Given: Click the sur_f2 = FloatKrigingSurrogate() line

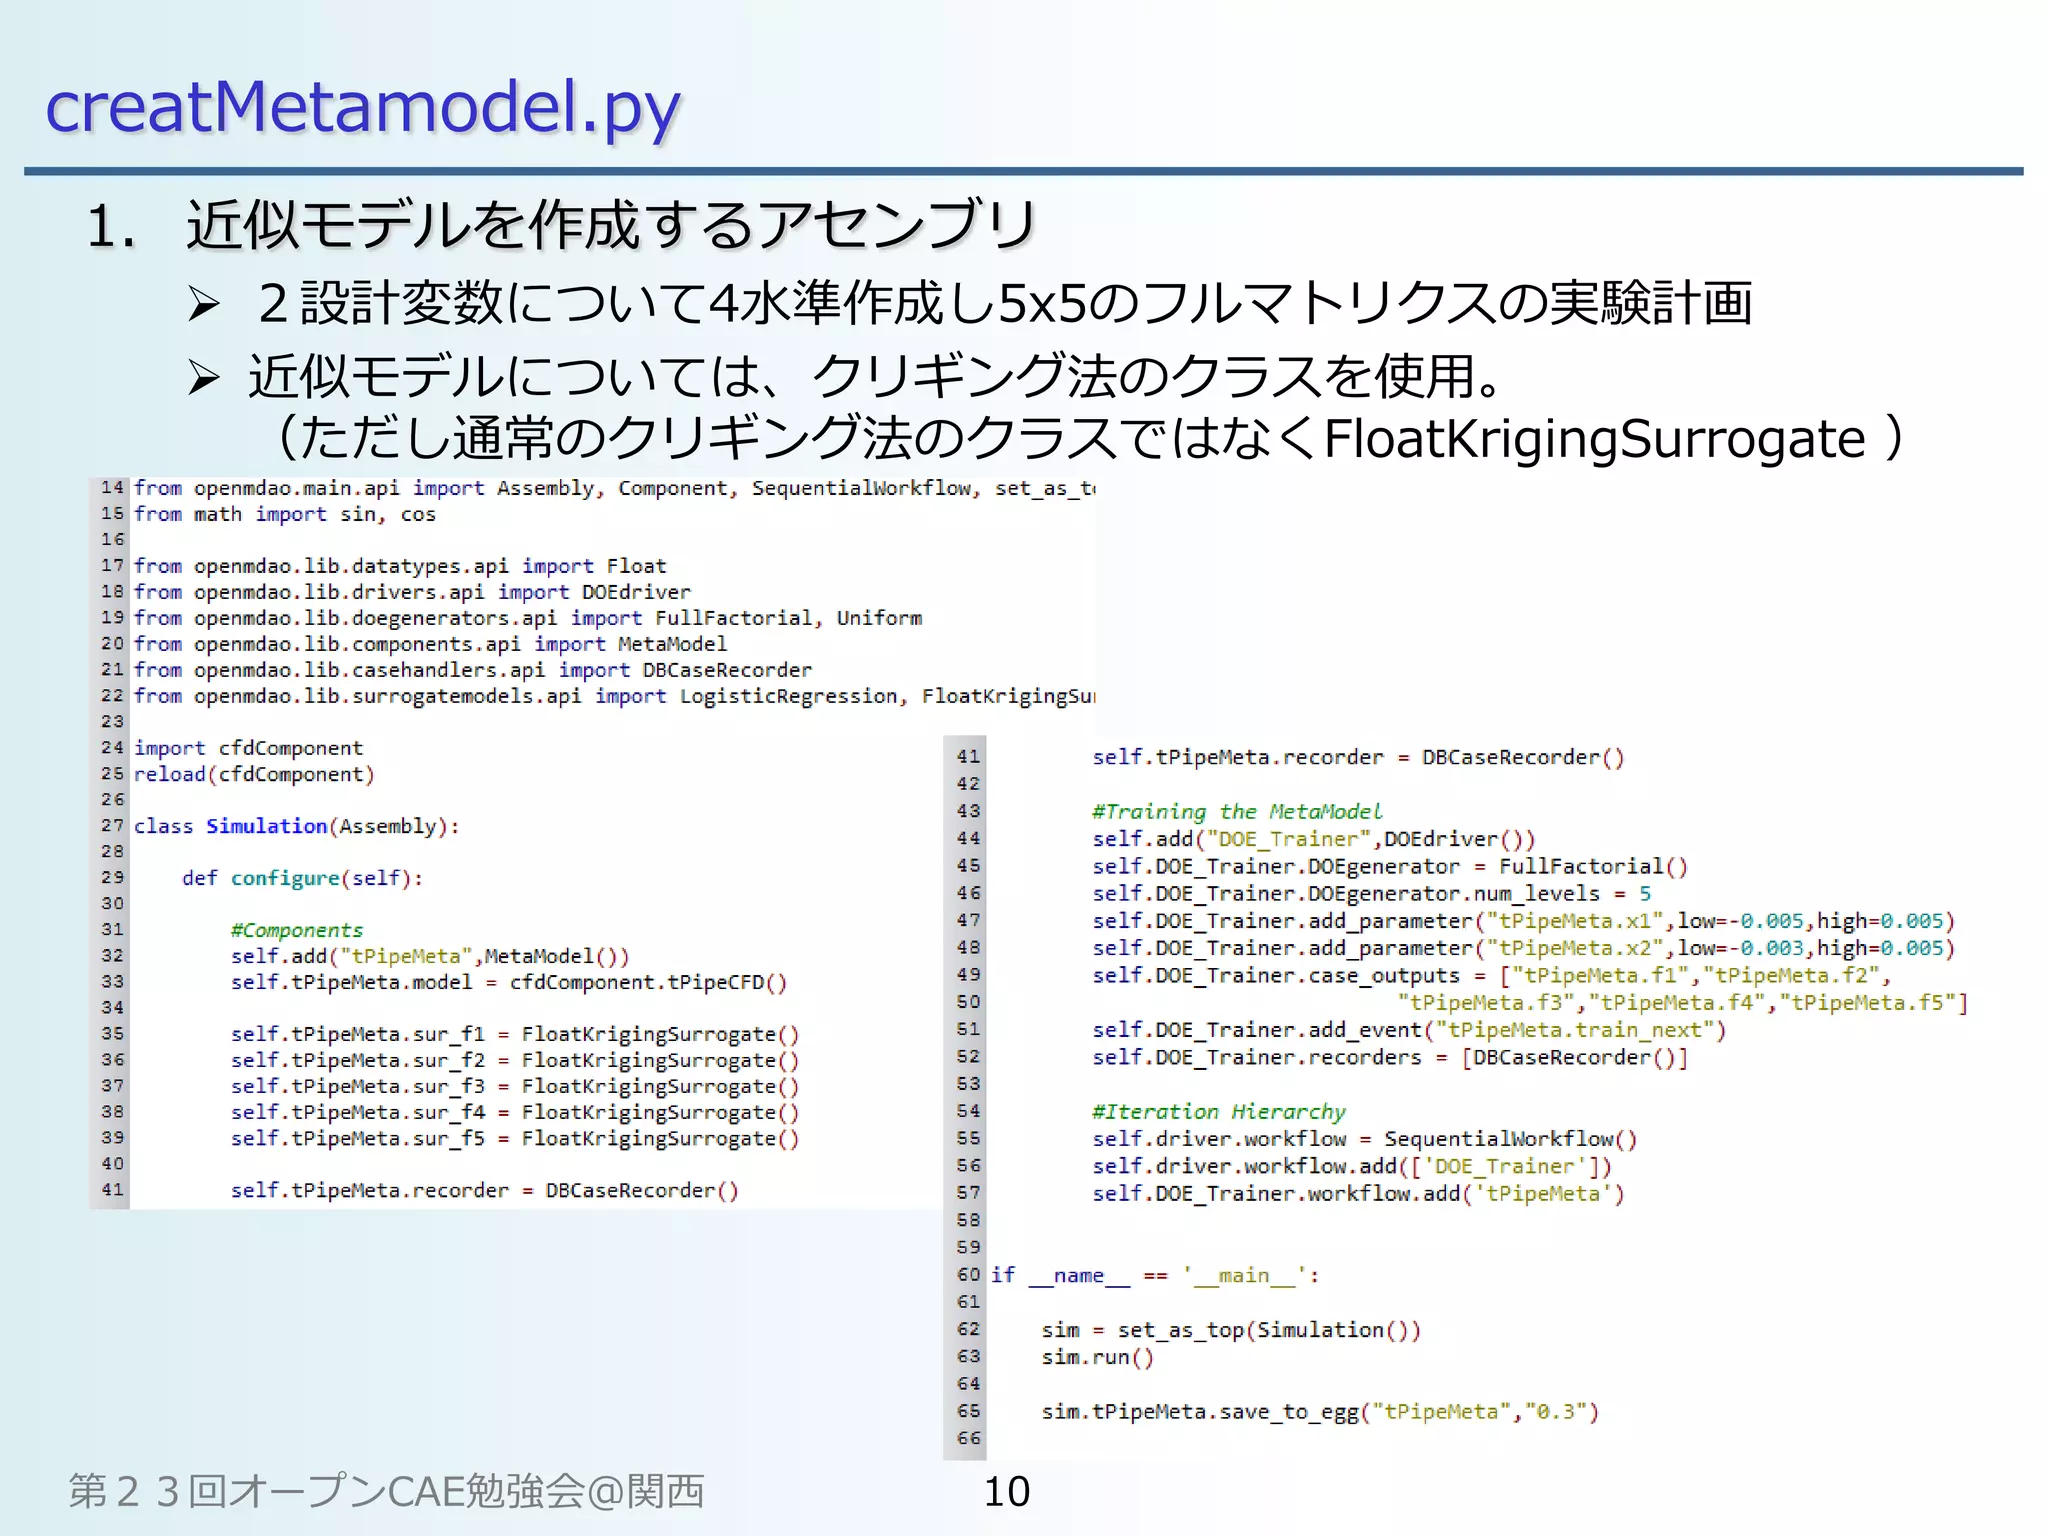Looking at the screenshot, I should pyautogui.click(x=515, y=1060).
